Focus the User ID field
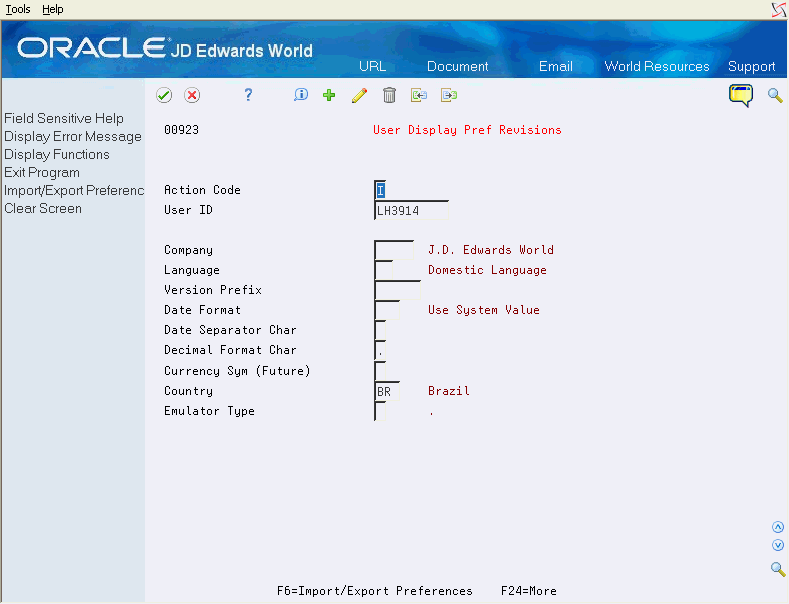Image resolution: width=789 pixels, height=604 pixels. coord(411,210)
